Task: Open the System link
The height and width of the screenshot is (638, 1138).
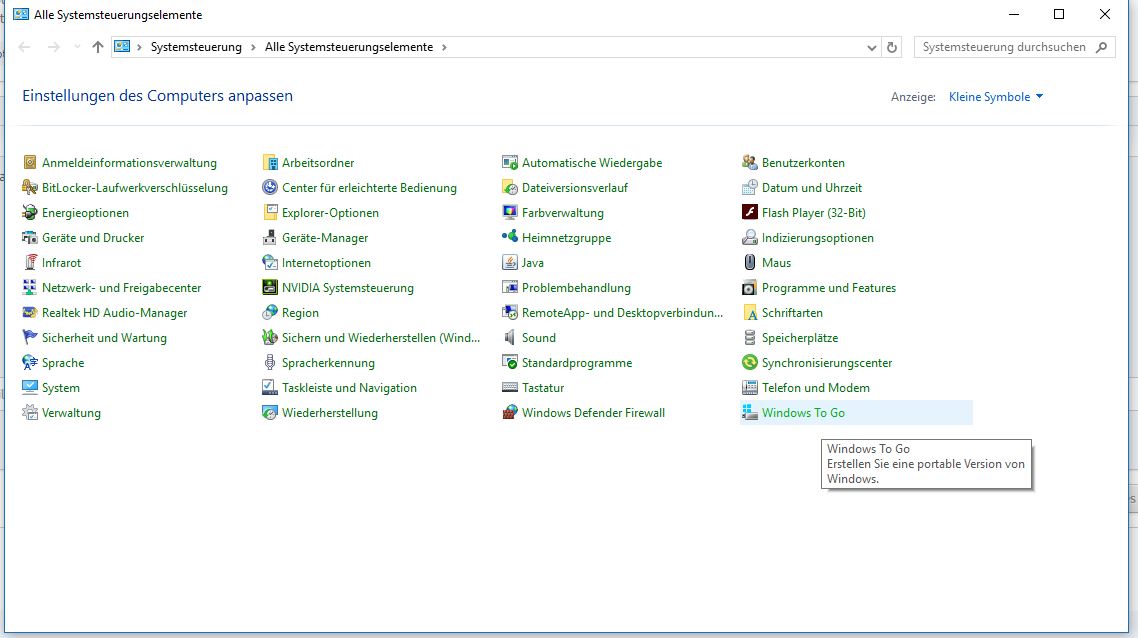Action: point(61,388)
